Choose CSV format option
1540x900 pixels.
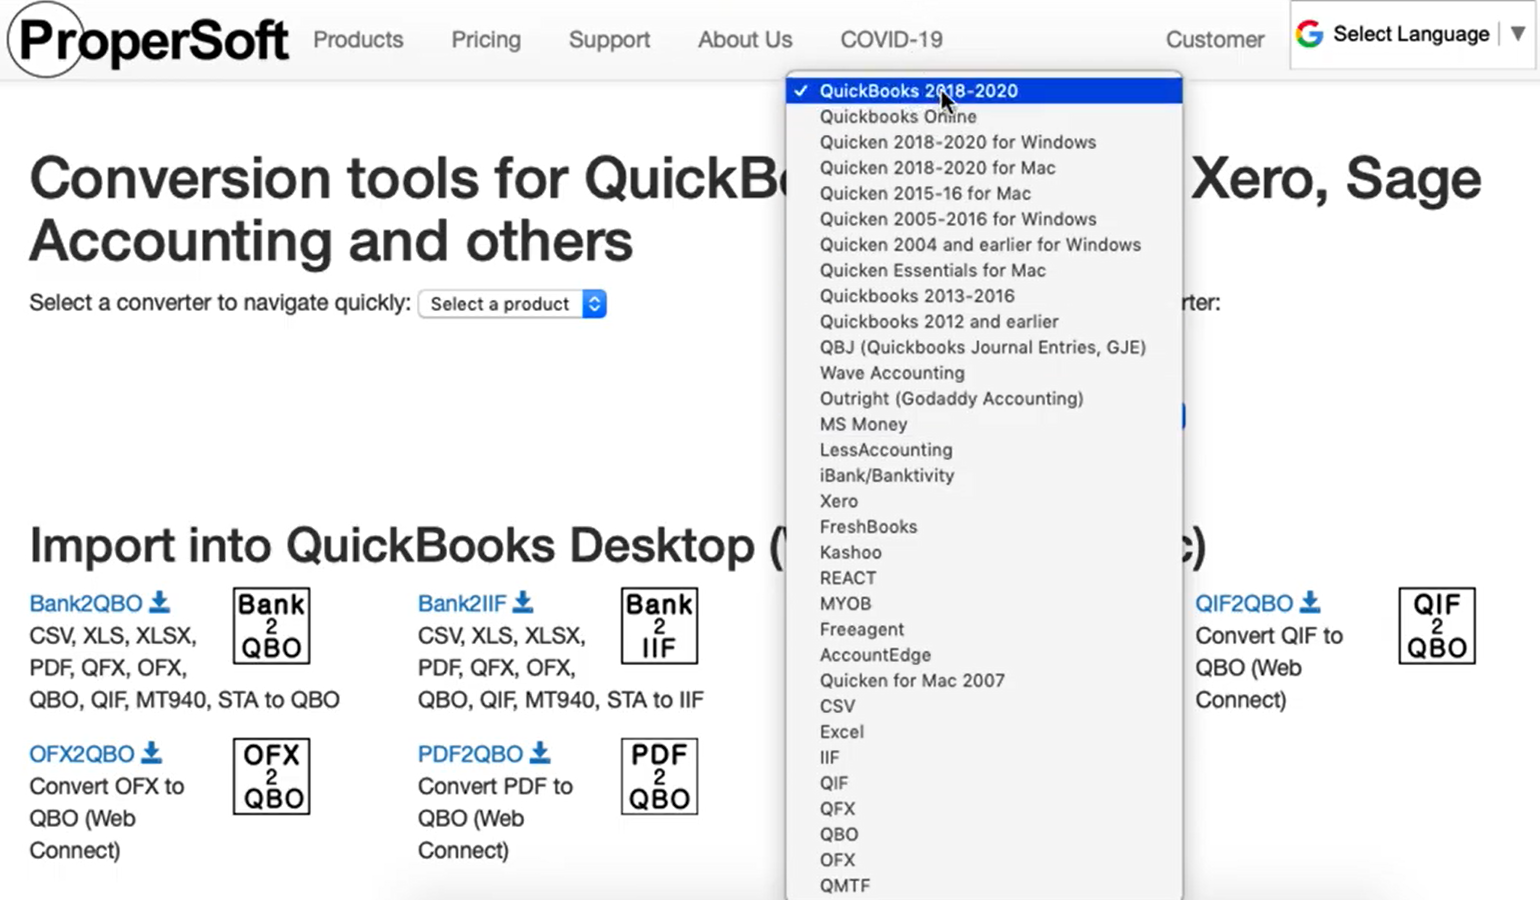[984, 707]
